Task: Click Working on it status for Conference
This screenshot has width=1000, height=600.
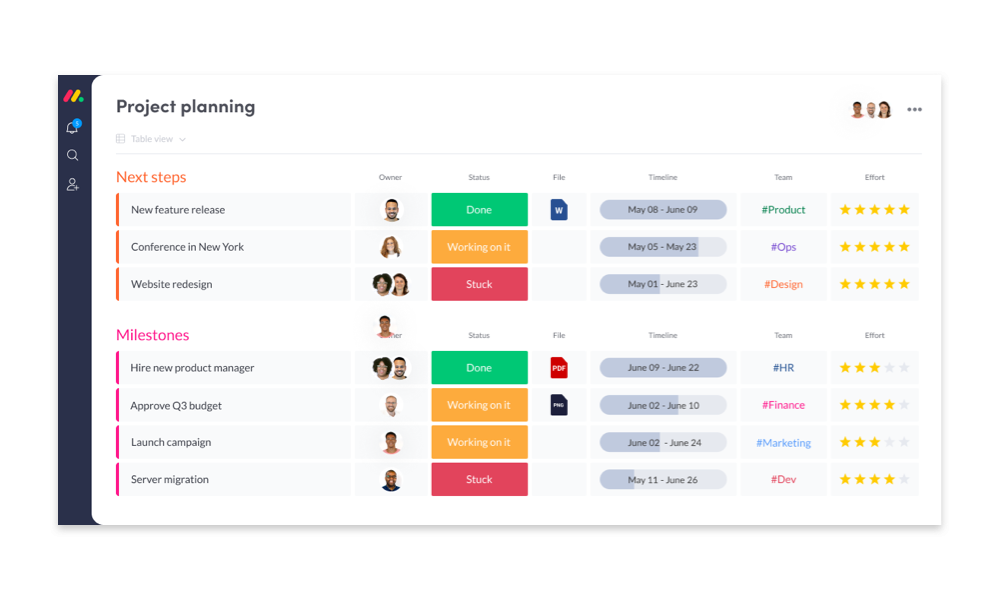Action: coord(480,247)
